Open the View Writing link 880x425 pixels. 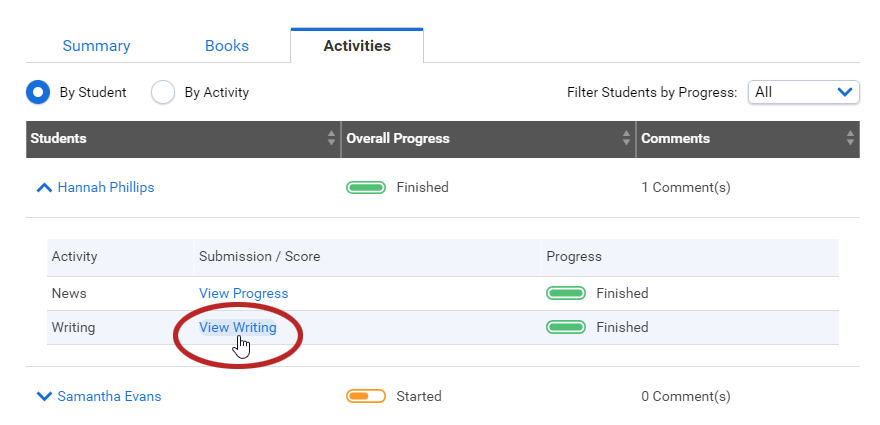coord(238,327)
